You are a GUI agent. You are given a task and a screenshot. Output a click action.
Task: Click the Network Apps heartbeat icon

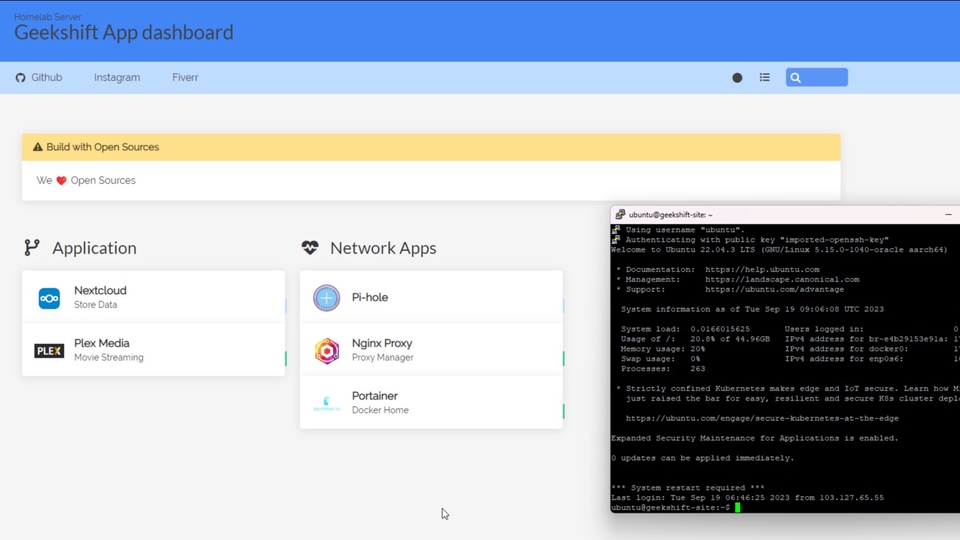coord(310,247)
